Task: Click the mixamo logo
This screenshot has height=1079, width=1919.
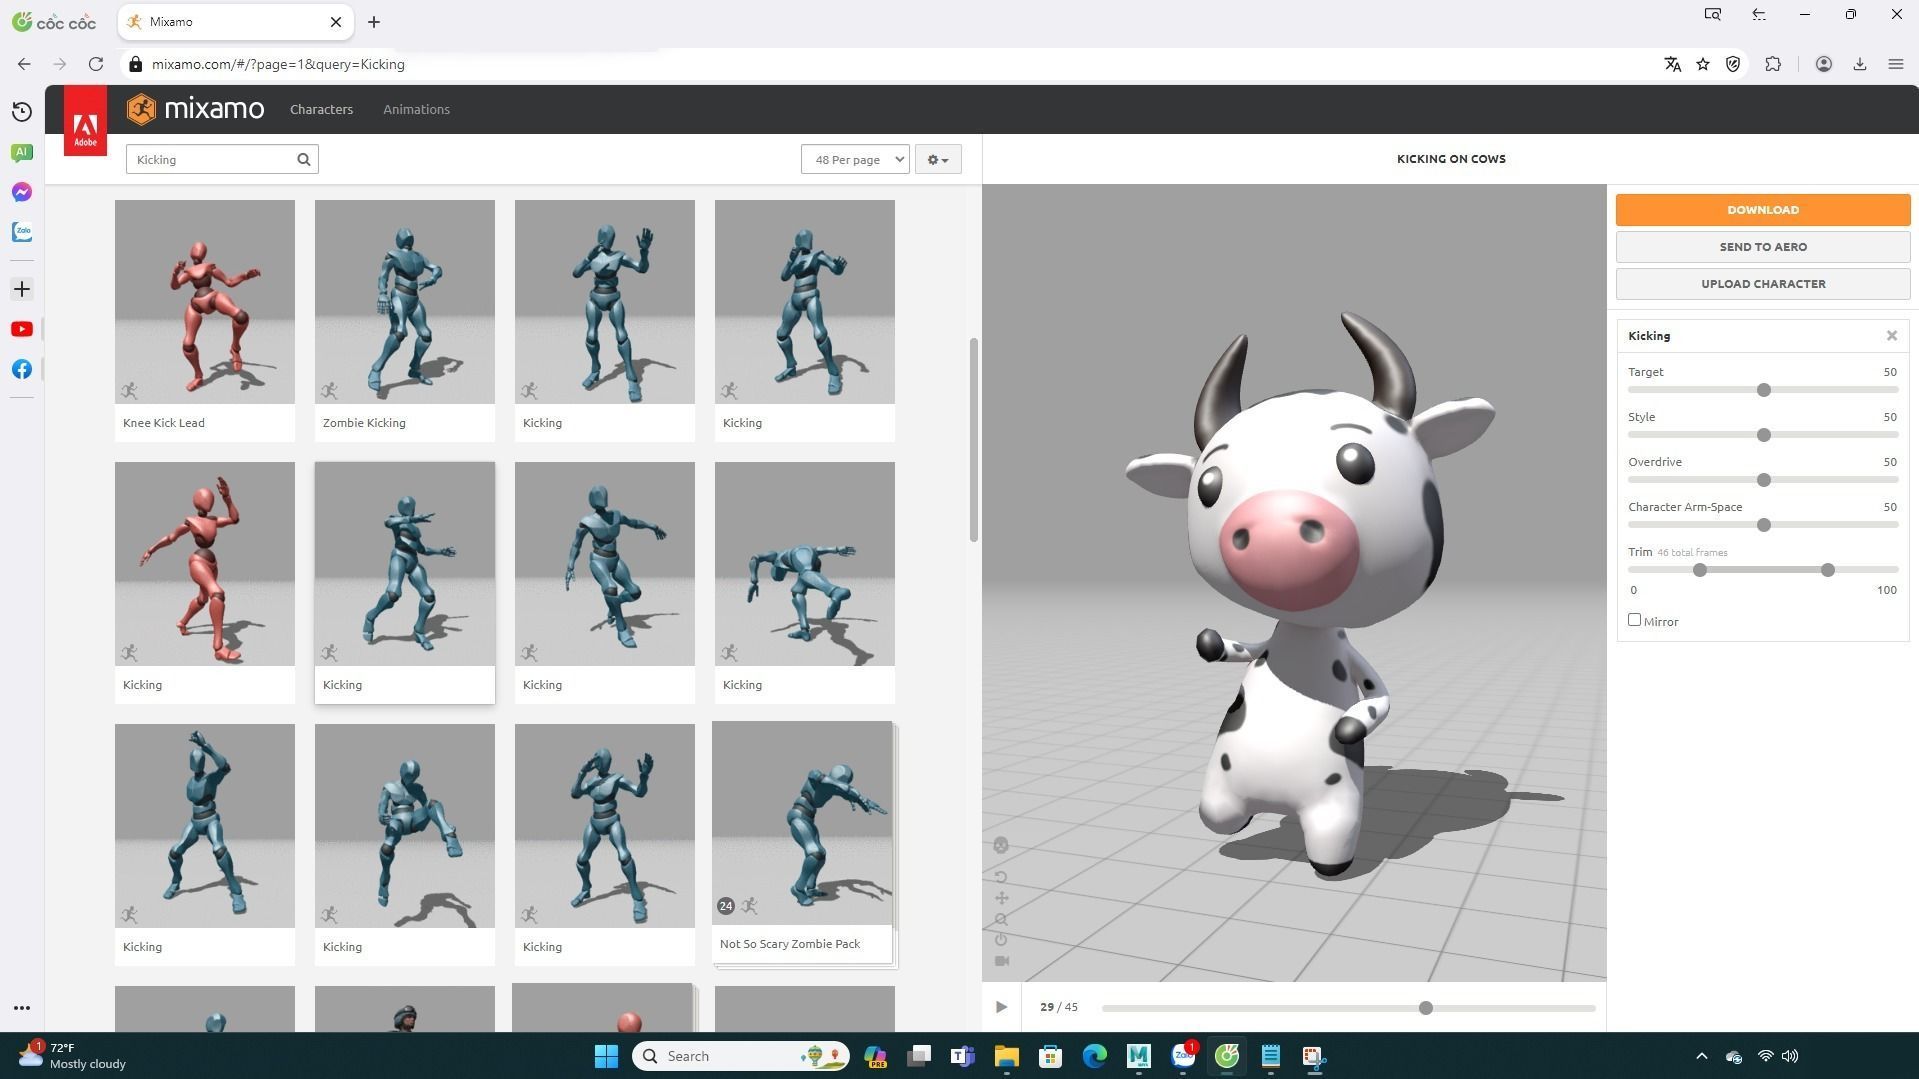Action: [x=195, y=109]
